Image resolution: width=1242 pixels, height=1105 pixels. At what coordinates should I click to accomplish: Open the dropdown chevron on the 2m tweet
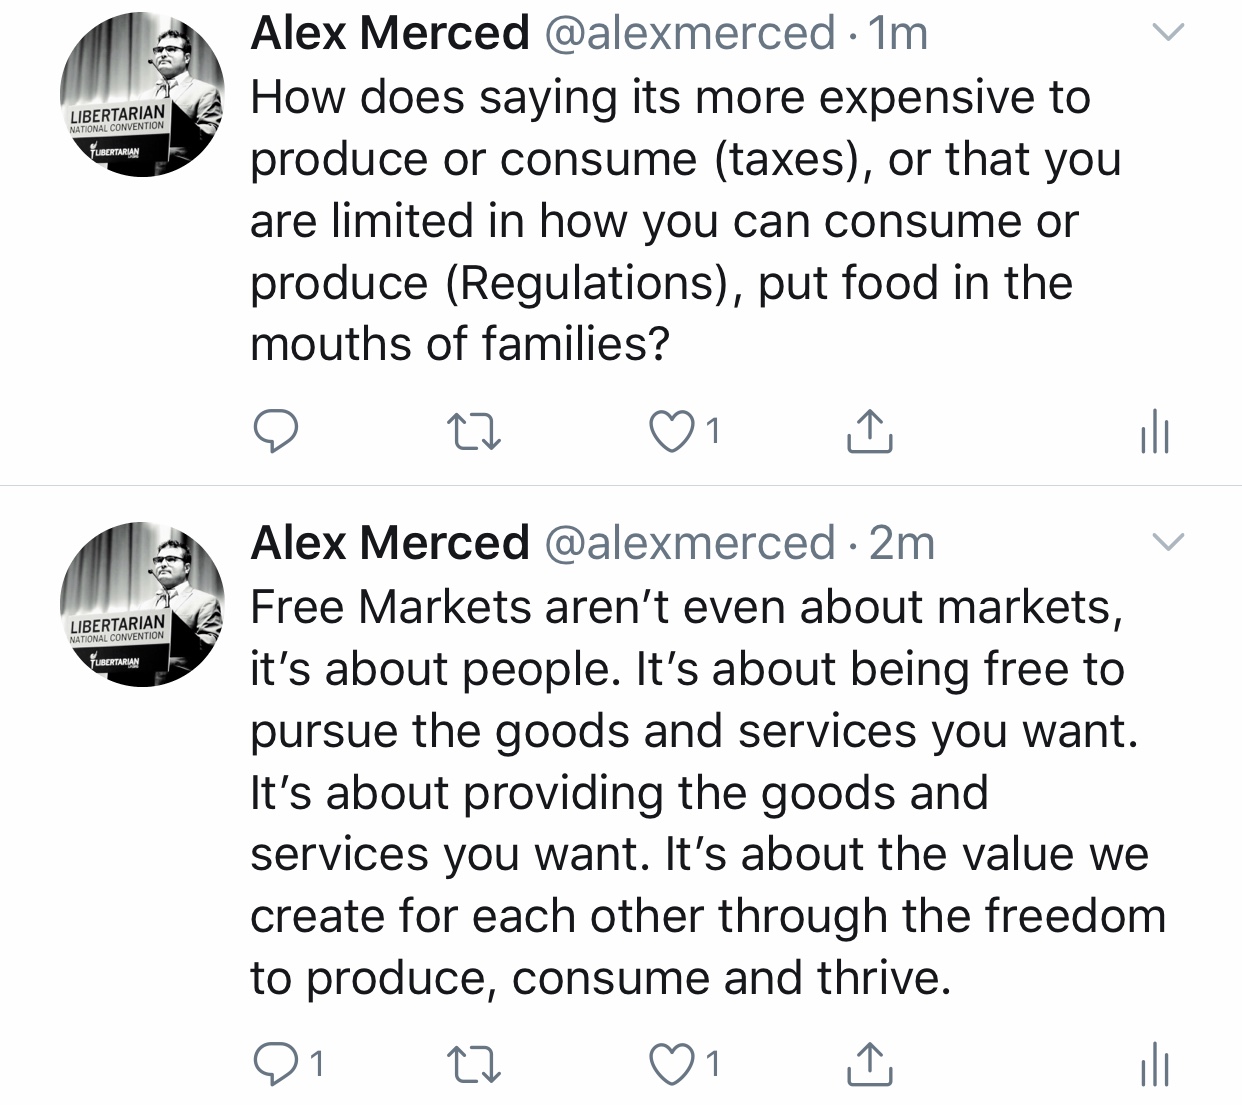coord(1168,543)
